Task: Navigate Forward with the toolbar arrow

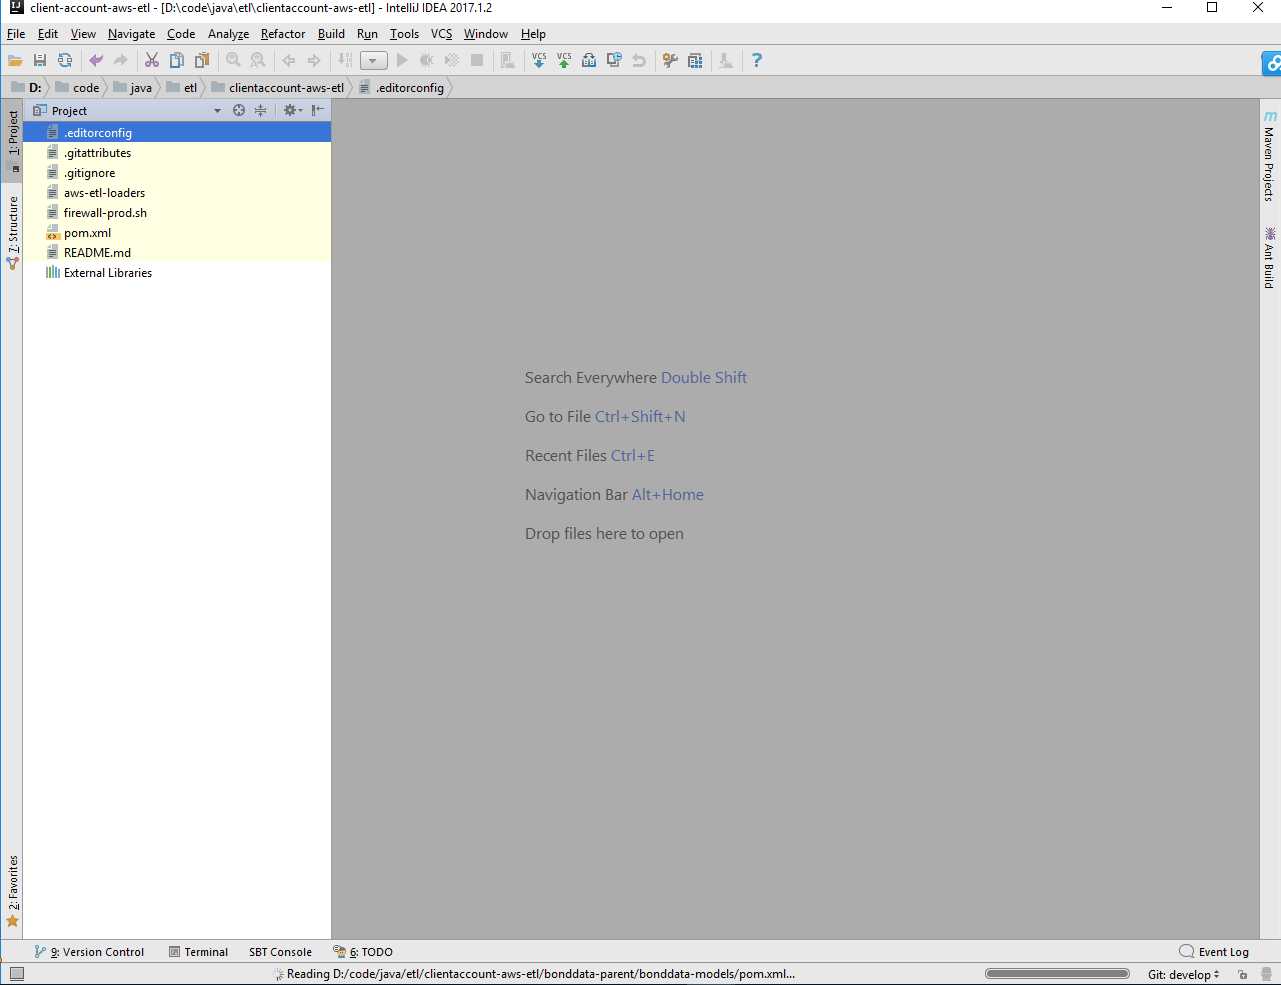Action: pos(314,61)
